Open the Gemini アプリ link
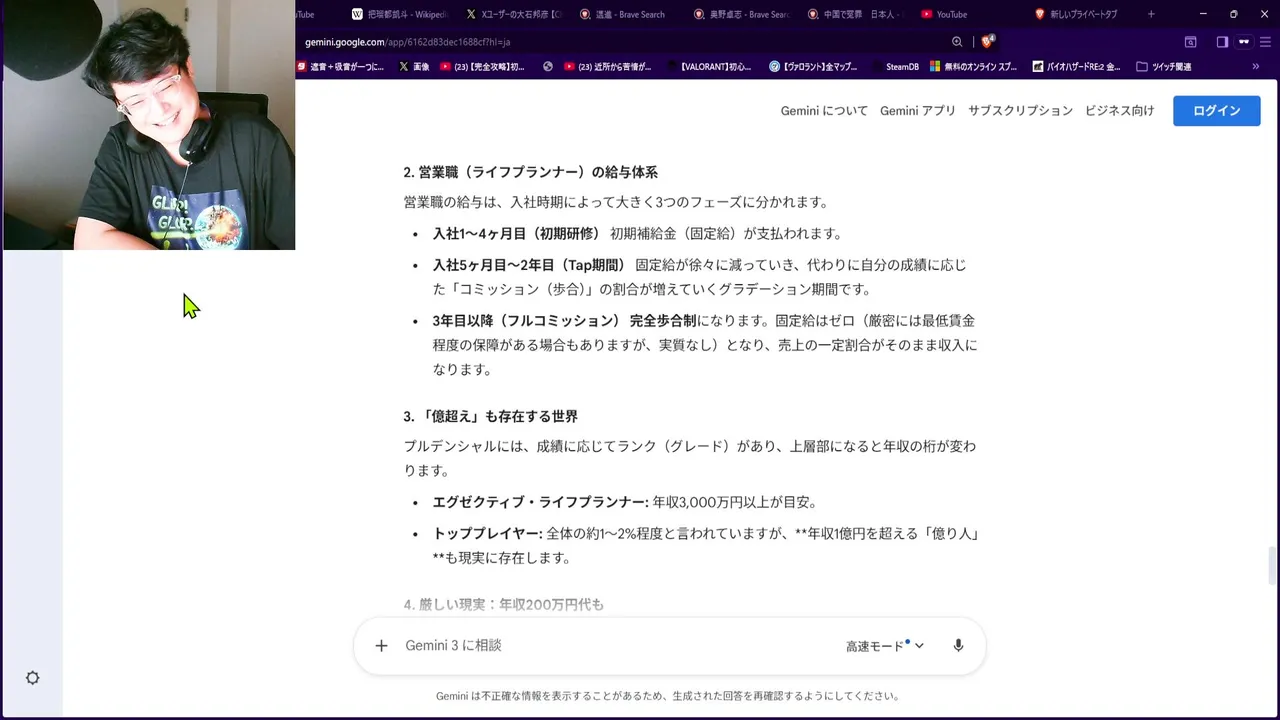Viewport: 1280px width, 720px height. tap(918, 111)
